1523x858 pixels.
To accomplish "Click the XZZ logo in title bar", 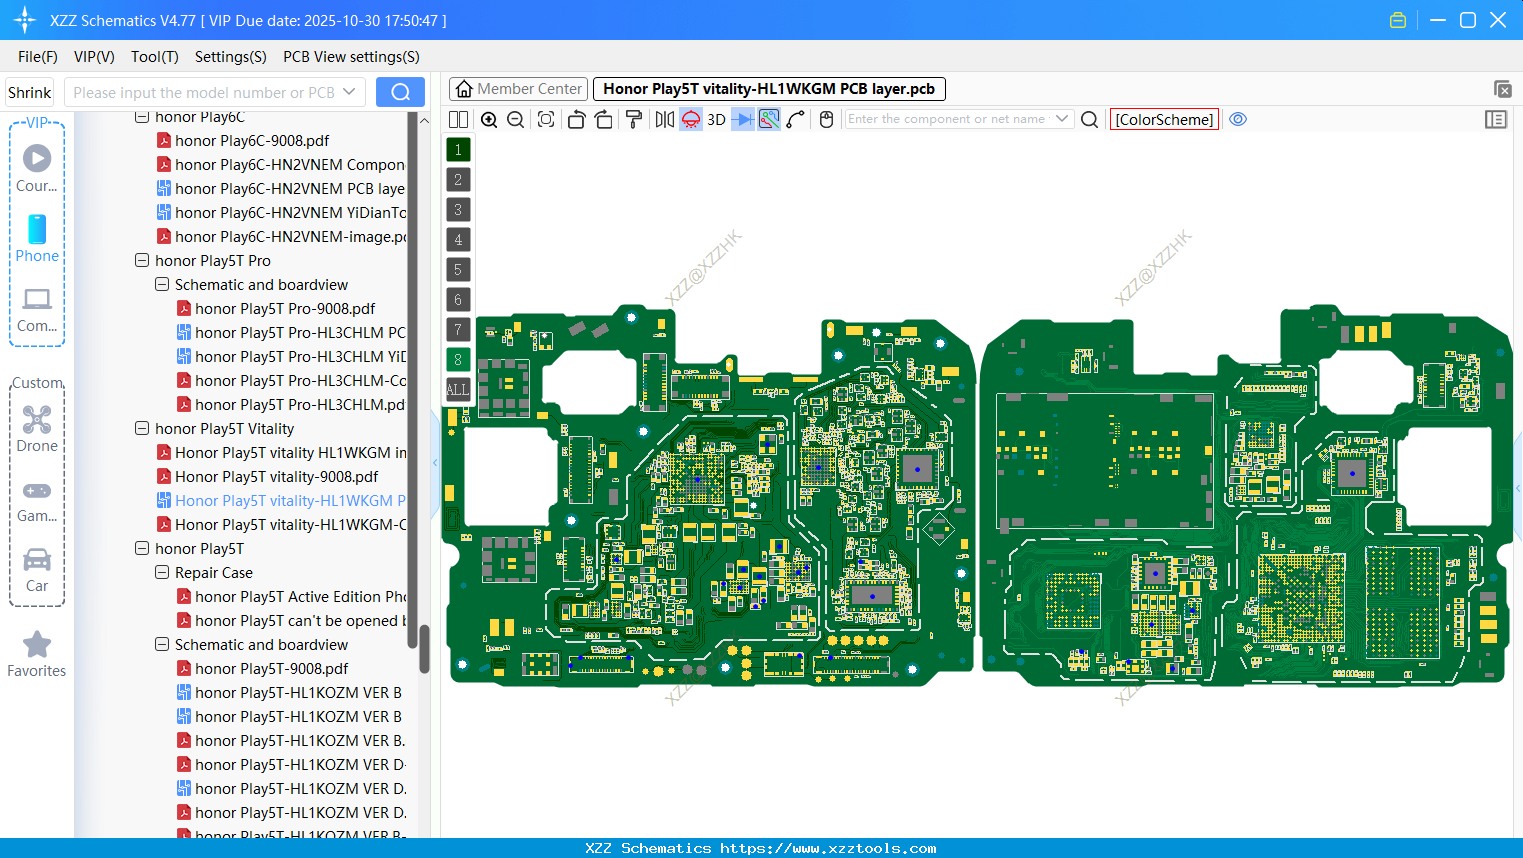I will [25, 20].
